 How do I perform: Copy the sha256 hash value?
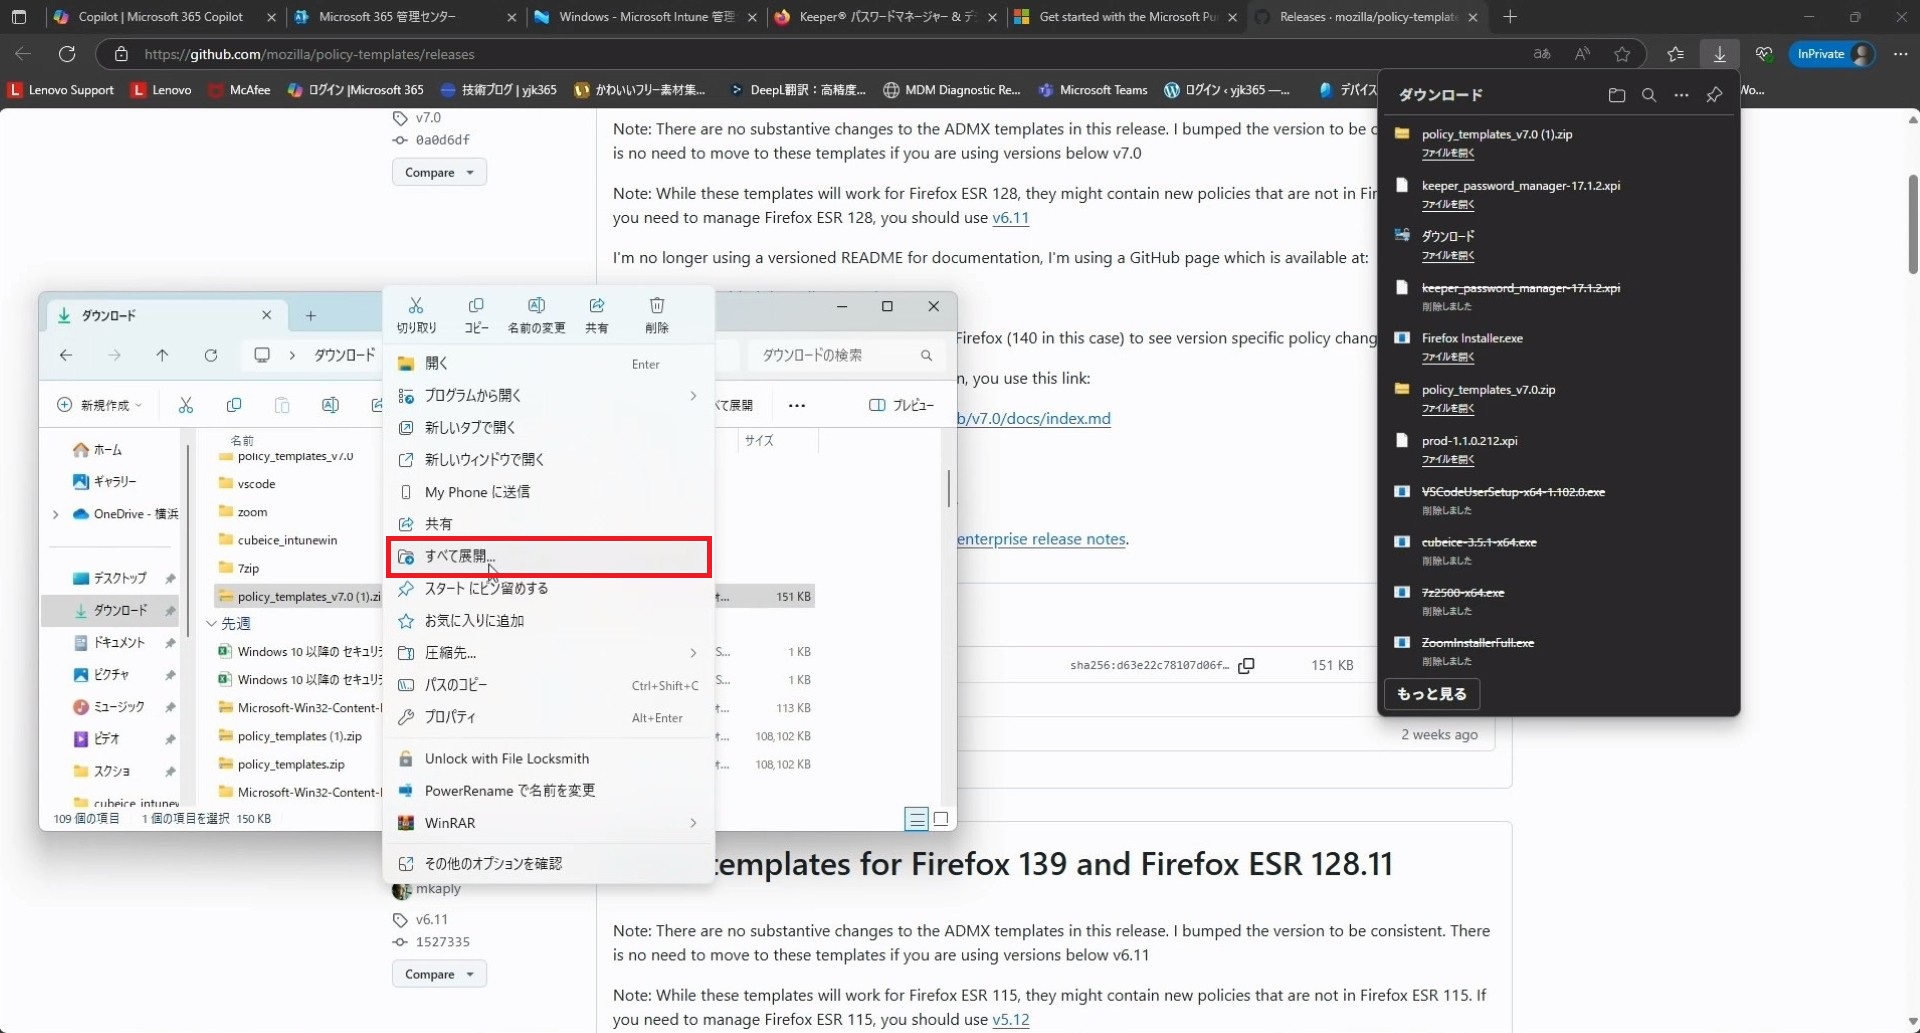click(x=1246, y=666)
